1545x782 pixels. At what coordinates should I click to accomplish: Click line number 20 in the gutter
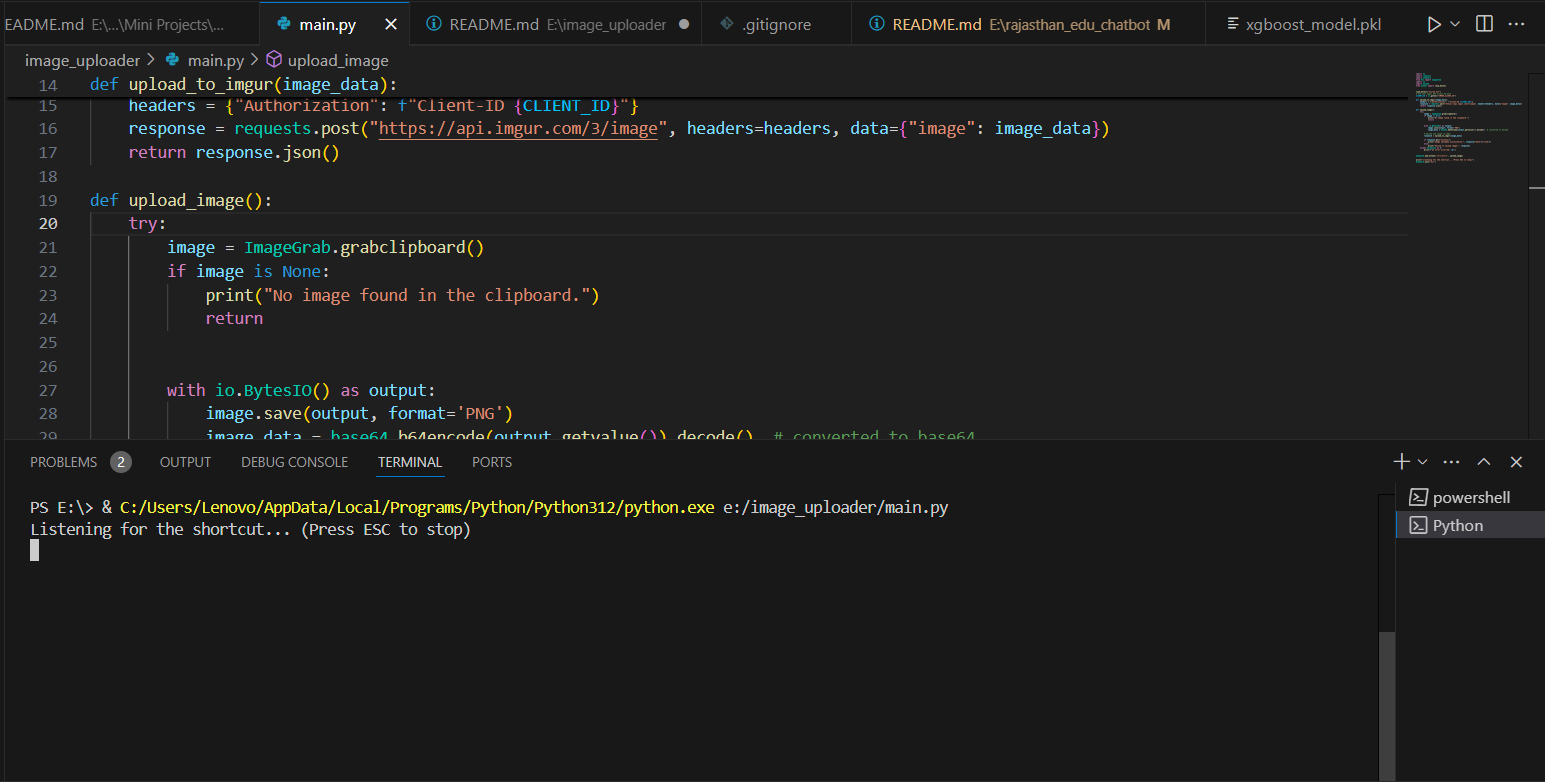point(48,223)
